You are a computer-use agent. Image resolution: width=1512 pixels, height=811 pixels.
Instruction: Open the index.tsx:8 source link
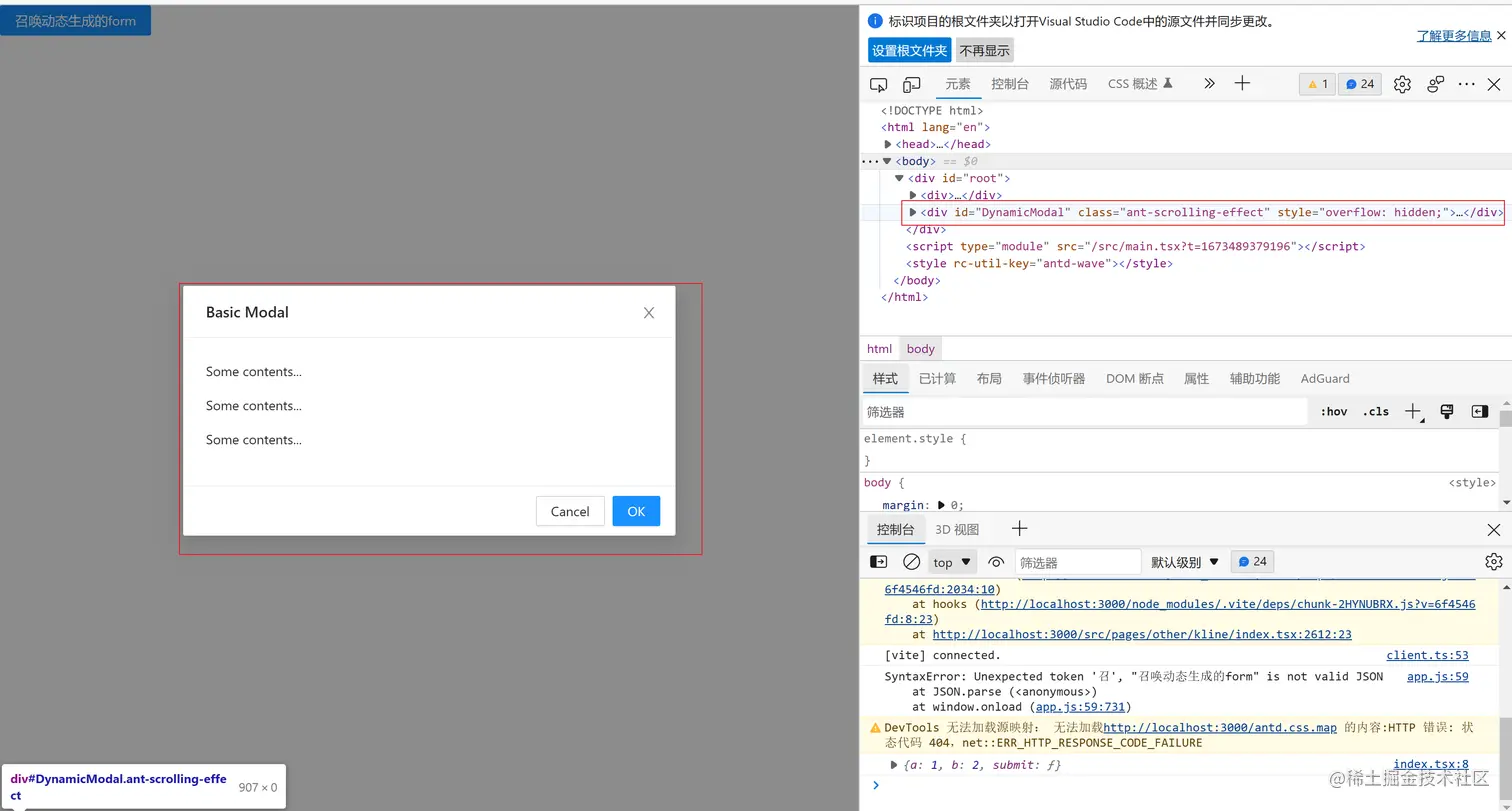[x=1431, y=764]
